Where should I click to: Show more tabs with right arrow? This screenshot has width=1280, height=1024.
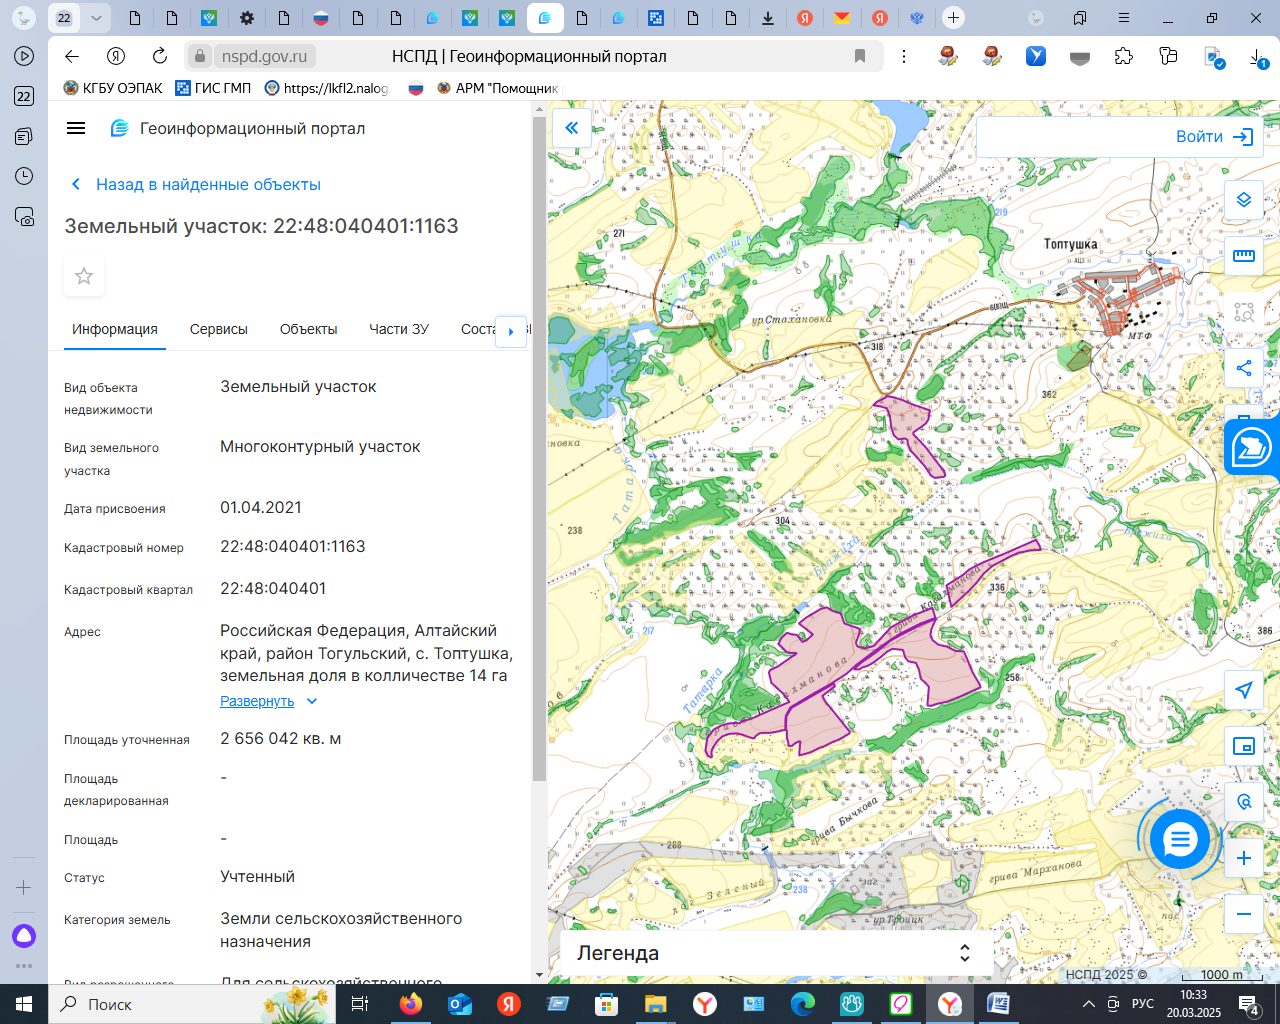tap(511, 331)
